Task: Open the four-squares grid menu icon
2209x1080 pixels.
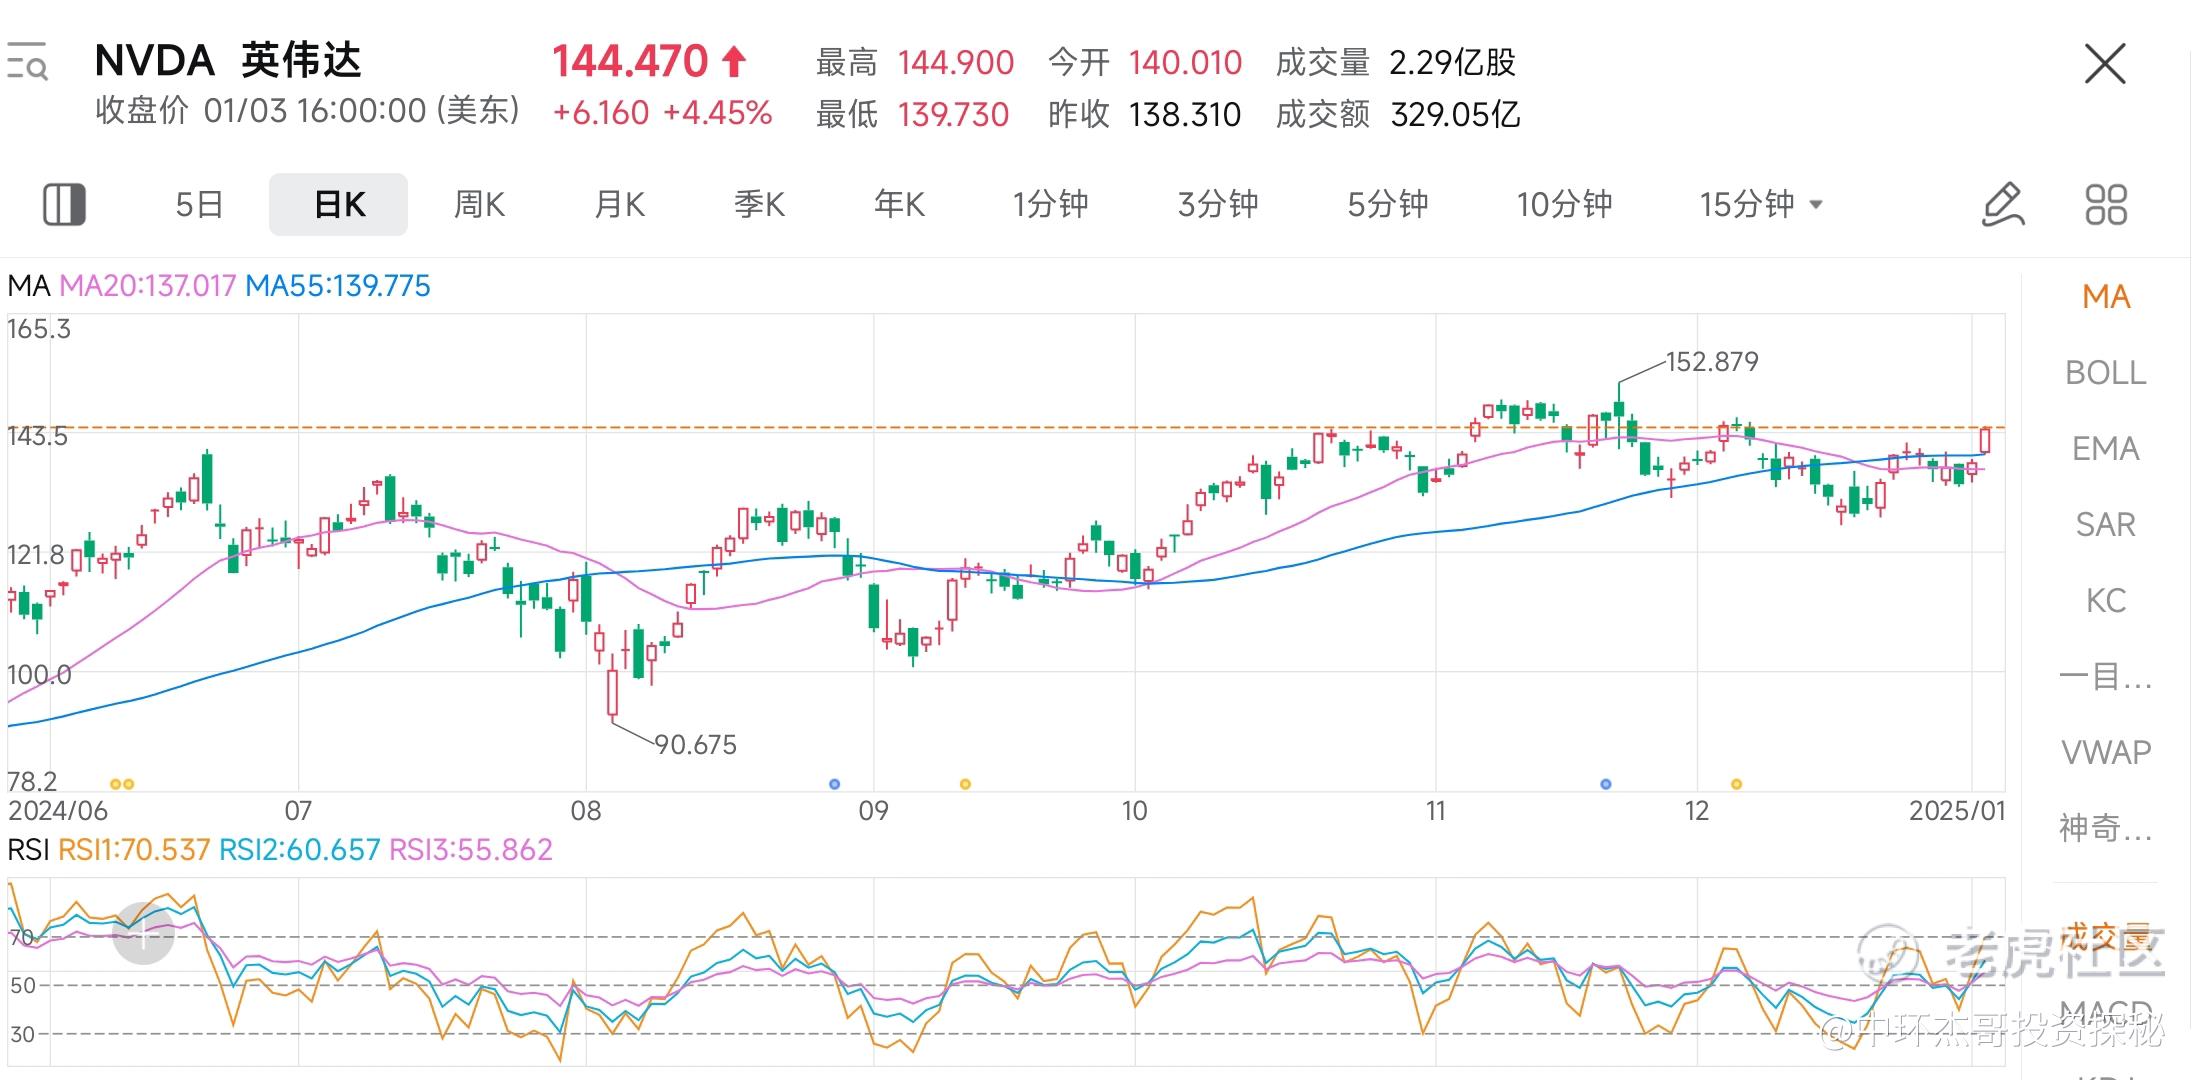Action: click(x=2106, y=204)
